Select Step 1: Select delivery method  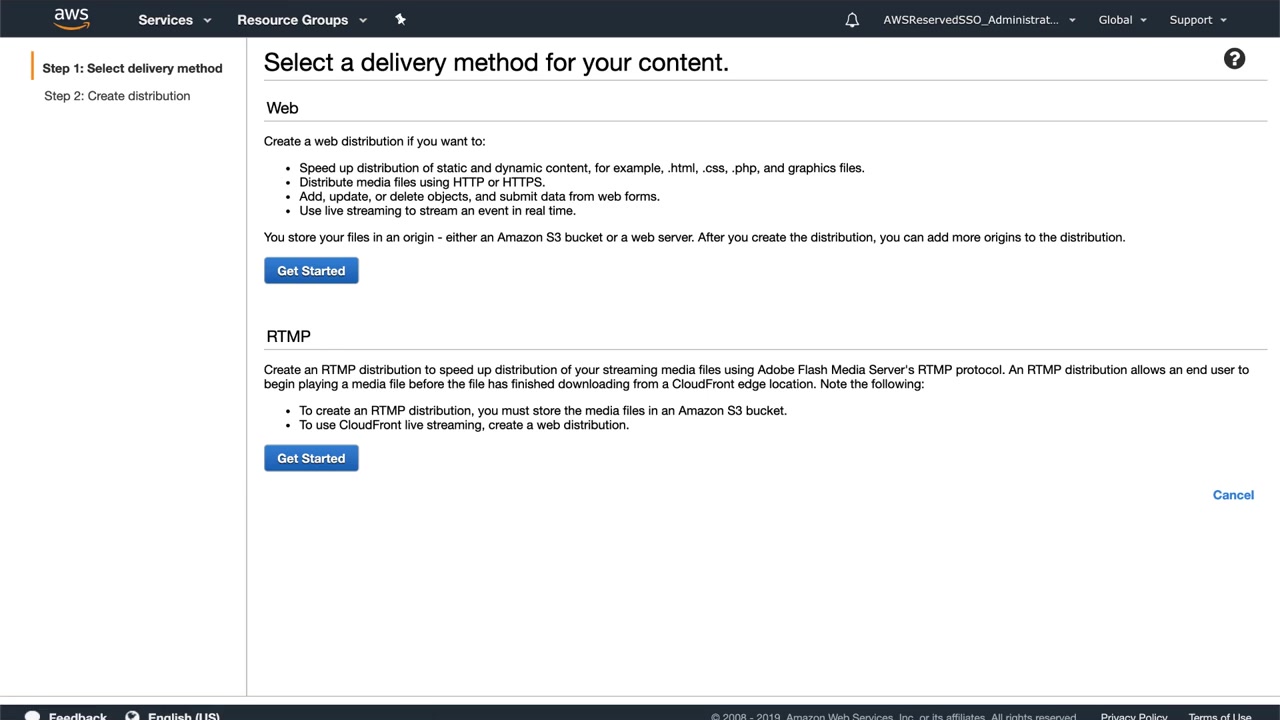click(x=132, y=68)
